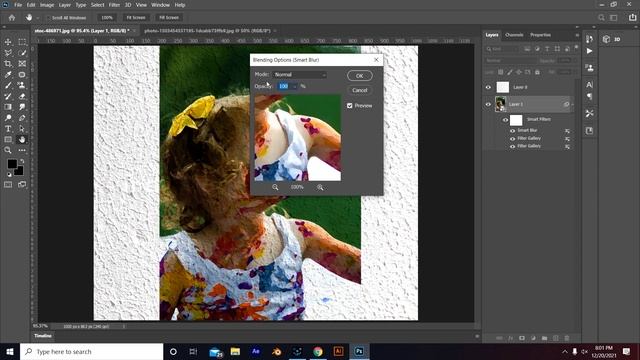Select the Eyedropper tool
Image resolution: width=640 pixels, height=360 pixels.
point(8,75)
